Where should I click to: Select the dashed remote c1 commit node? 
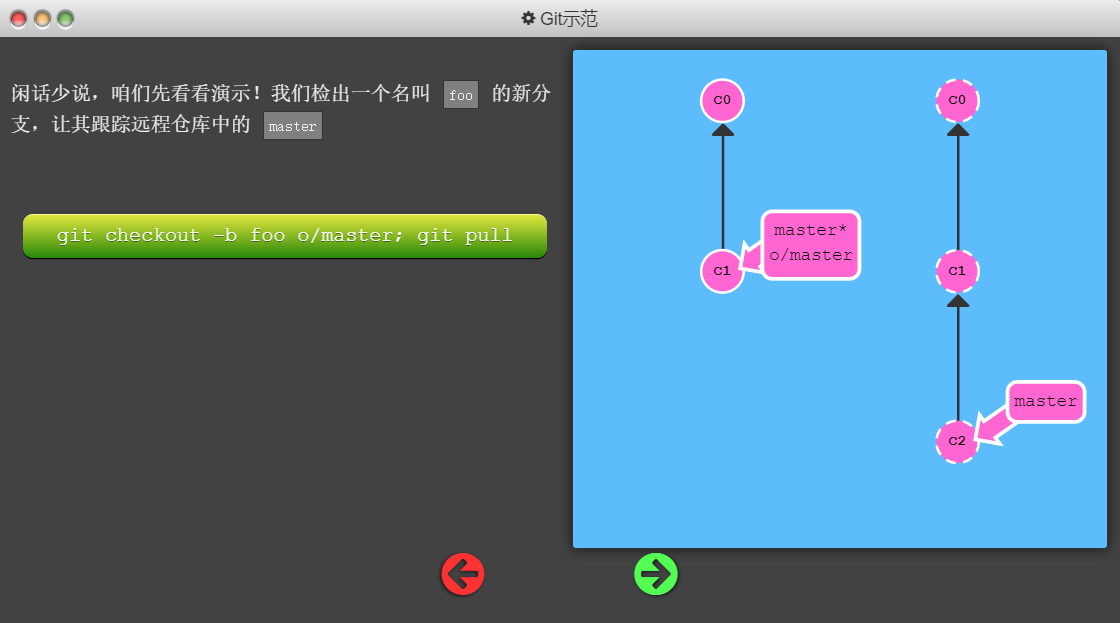957,271
